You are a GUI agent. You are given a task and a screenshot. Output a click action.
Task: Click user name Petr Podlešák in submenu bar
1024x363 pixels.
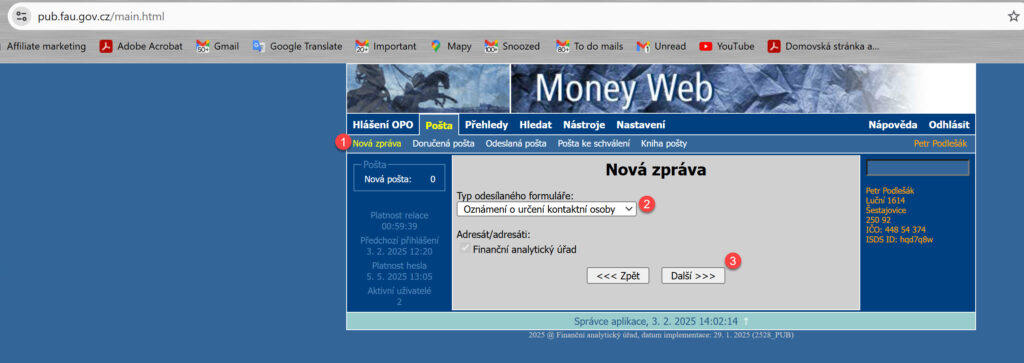click(x=940, y=144)
